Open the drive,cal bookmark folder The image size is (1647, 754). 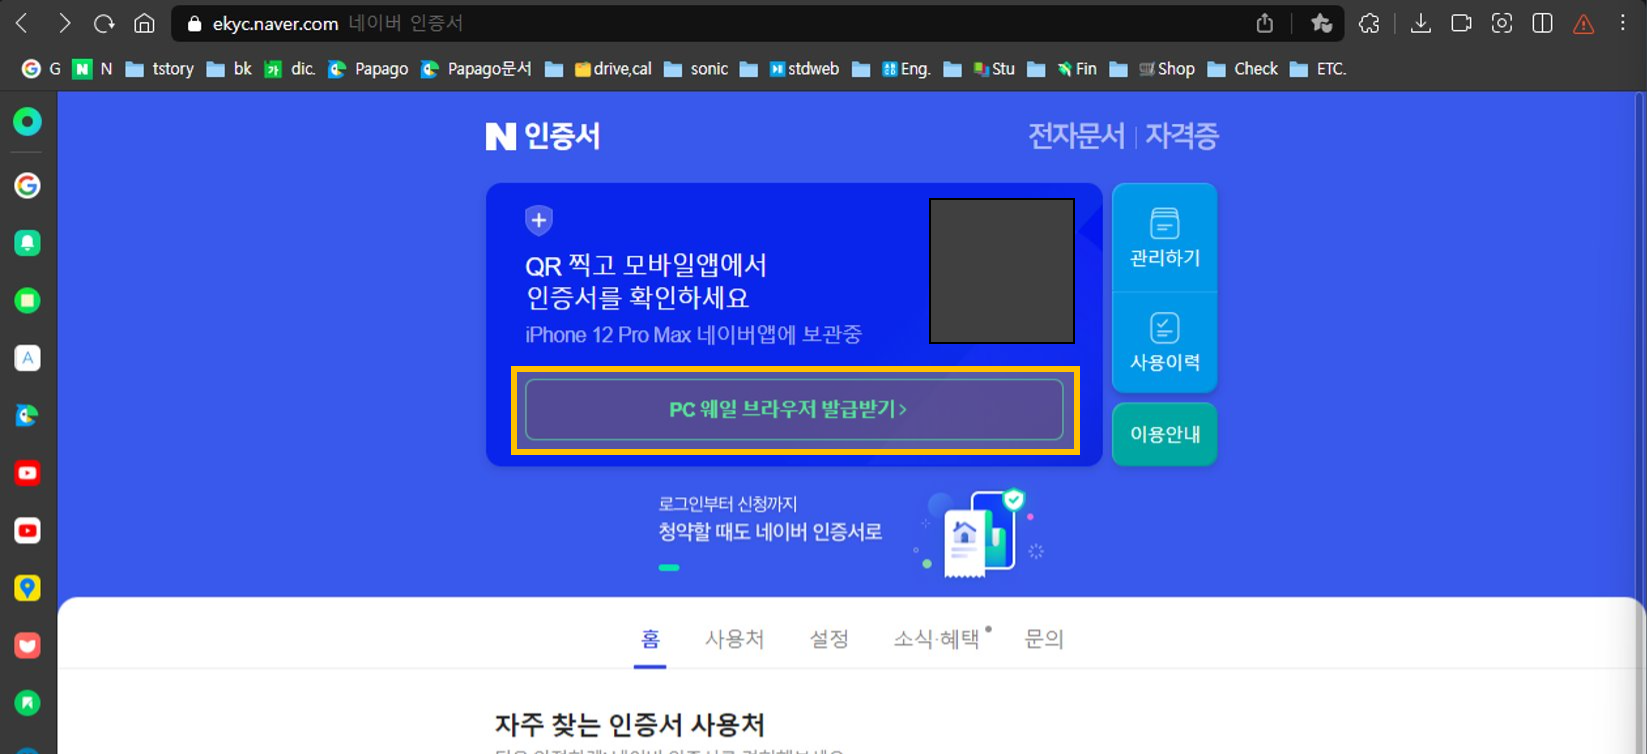(598, 69)
